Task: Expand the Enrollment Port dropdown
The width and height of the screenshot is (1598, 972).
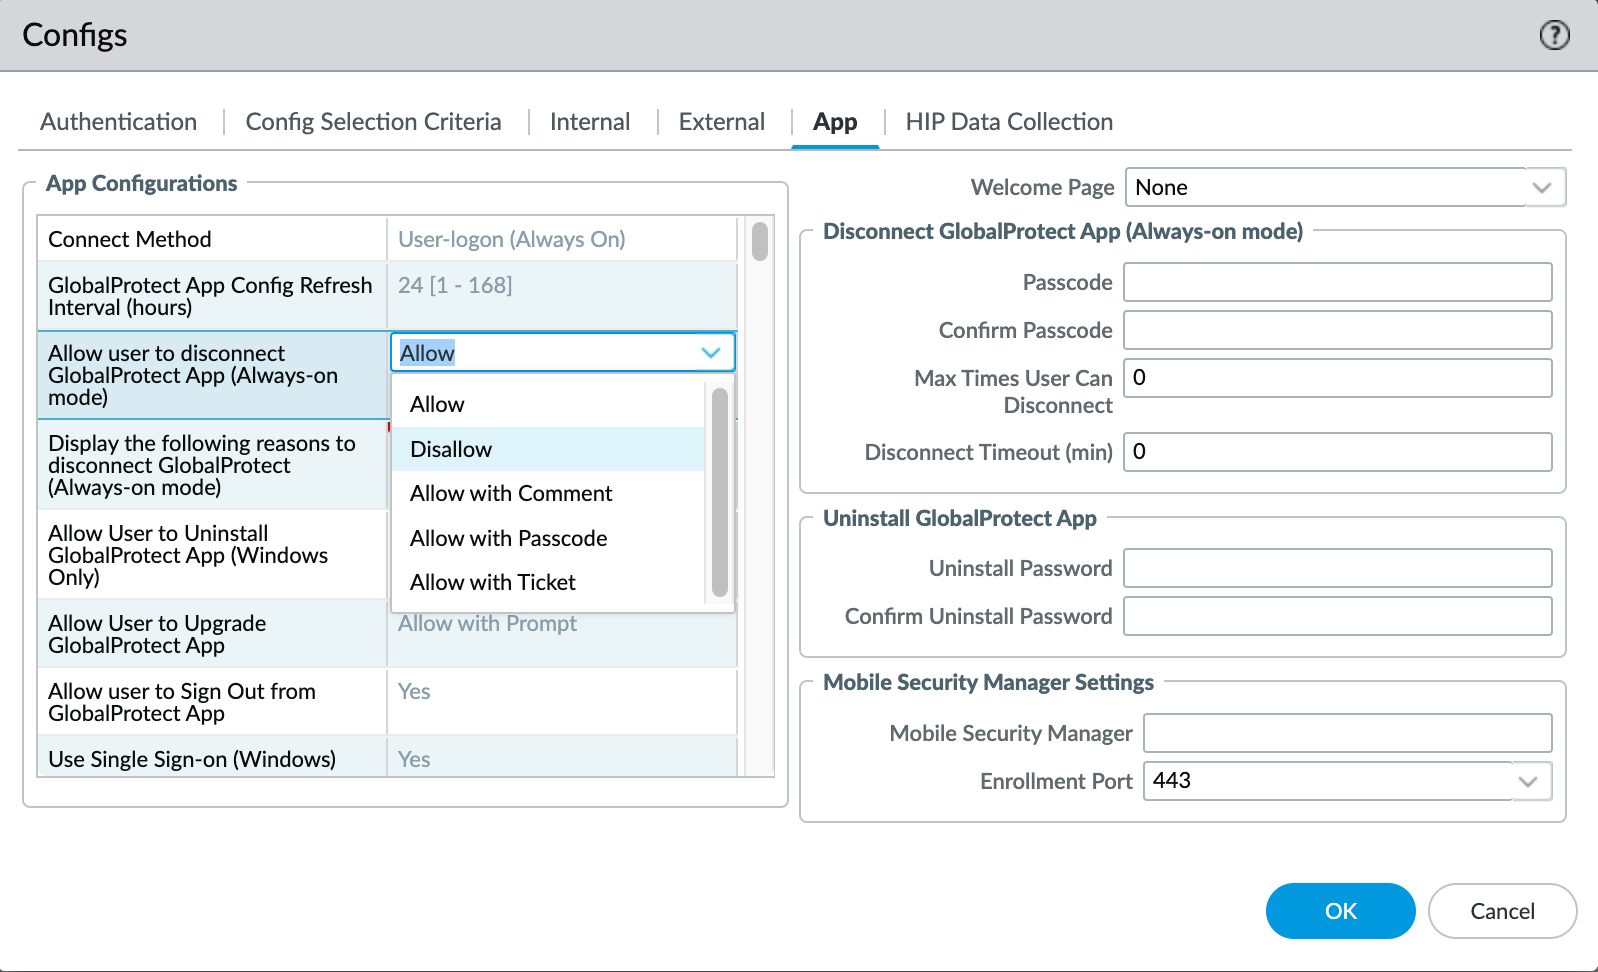Action: [x=1528, y=781]
